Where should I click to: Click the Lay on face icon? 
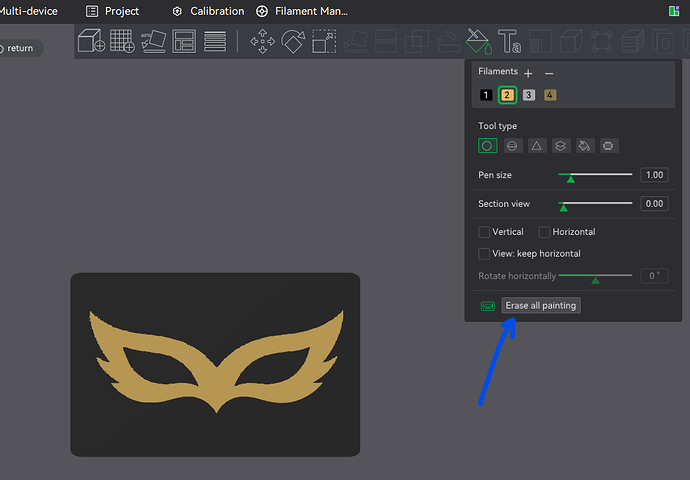tap(355, 41)
